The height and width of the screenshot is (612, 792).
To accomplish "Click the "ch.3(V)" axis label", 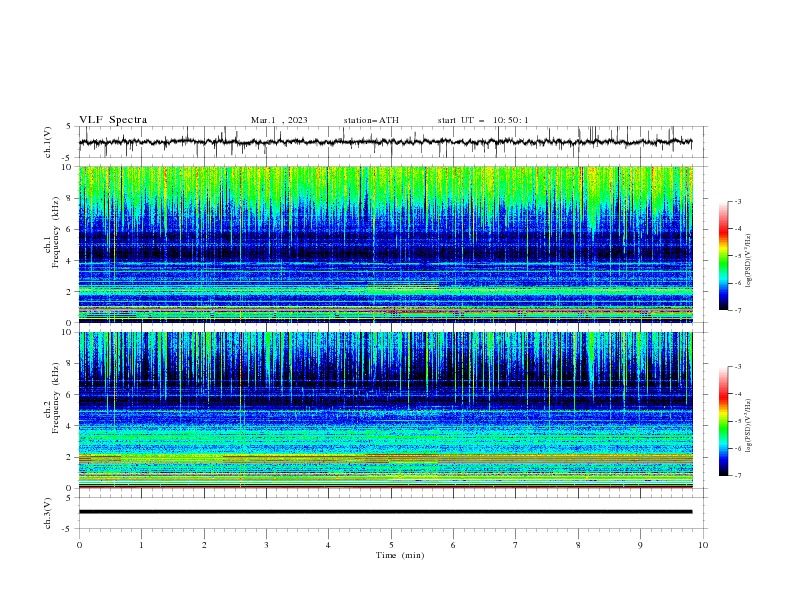I will 48,513.
